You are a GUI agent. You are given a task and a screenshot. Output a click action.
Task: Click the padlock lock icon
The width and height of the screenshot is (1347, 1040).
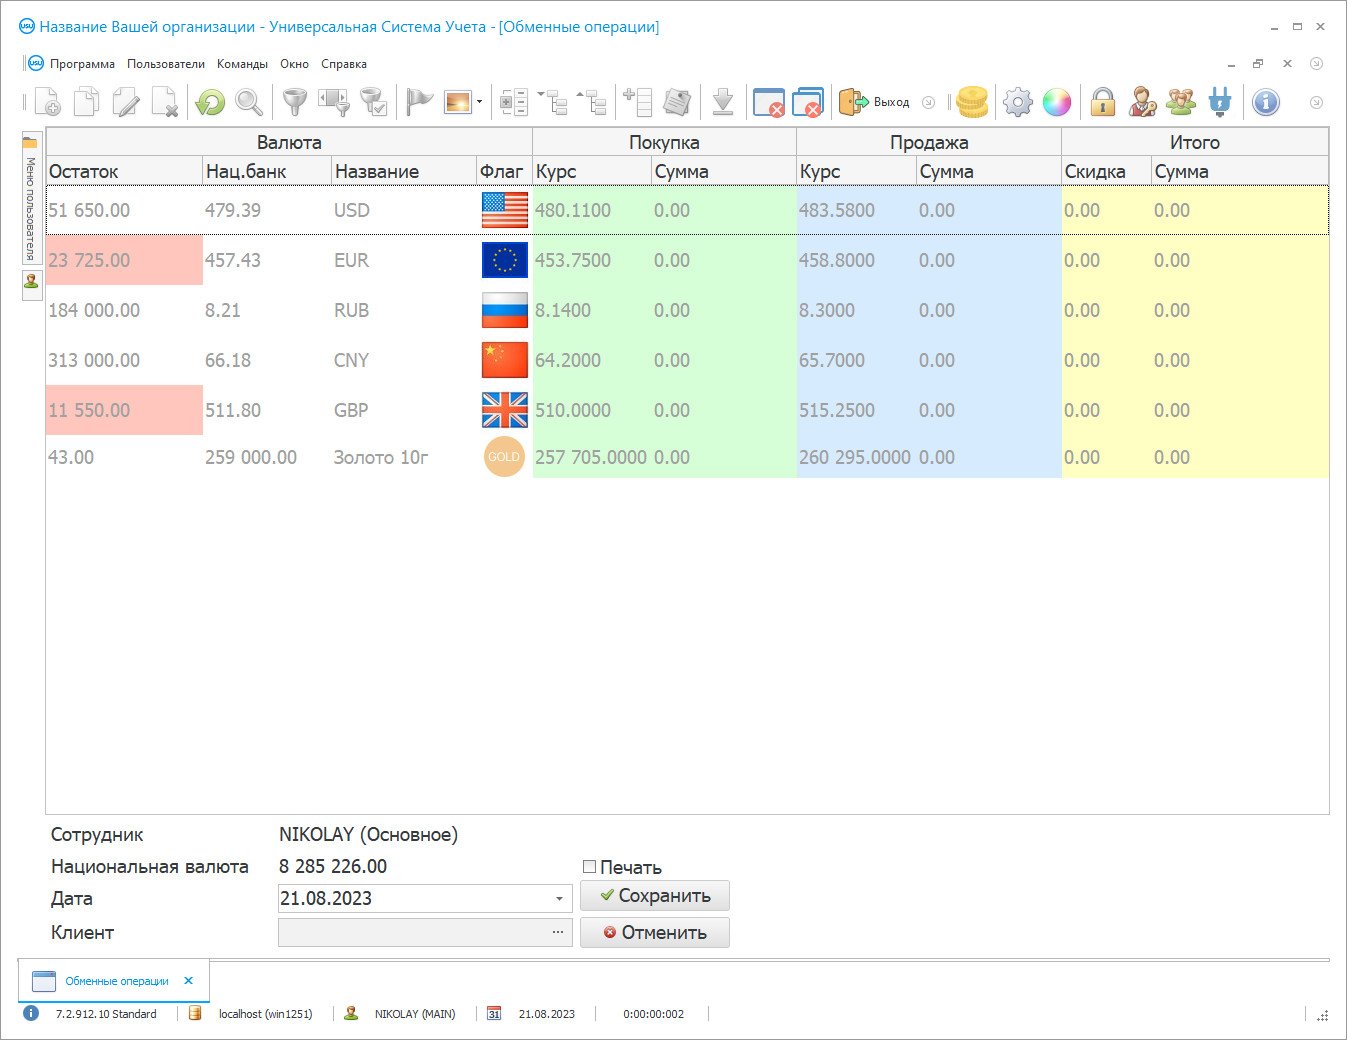(1102, 102)
